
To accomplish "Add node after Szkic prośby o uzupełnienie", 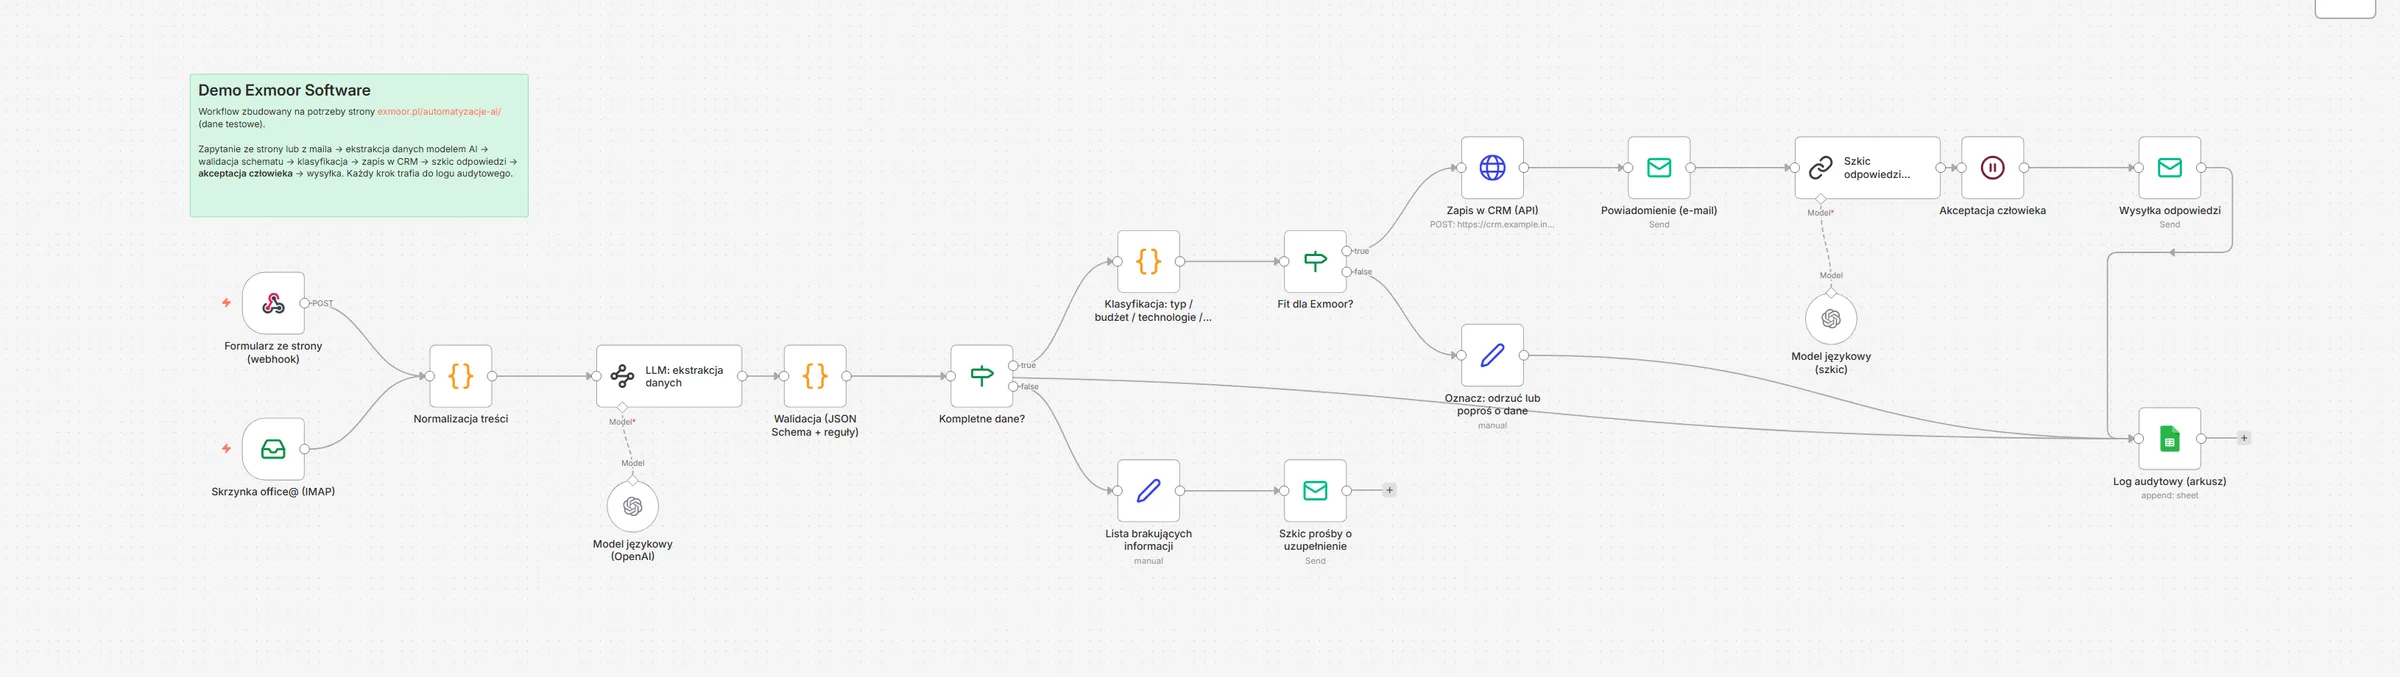I will pos(1389,490).
